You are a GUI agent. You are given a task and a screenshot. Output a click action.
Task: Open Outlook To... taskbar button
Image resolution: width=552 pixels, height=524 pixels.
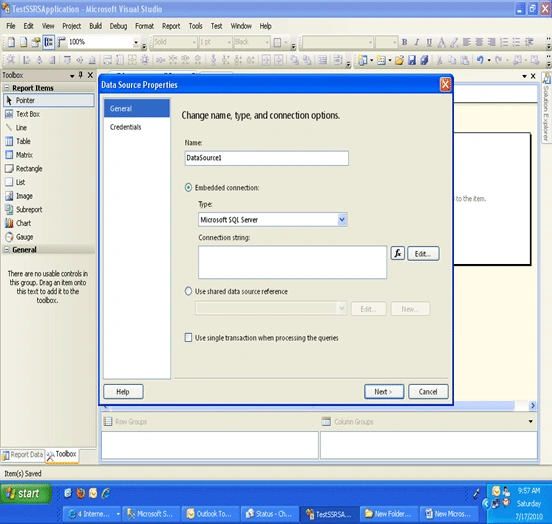pyautogui.click(x=211, y=514)
